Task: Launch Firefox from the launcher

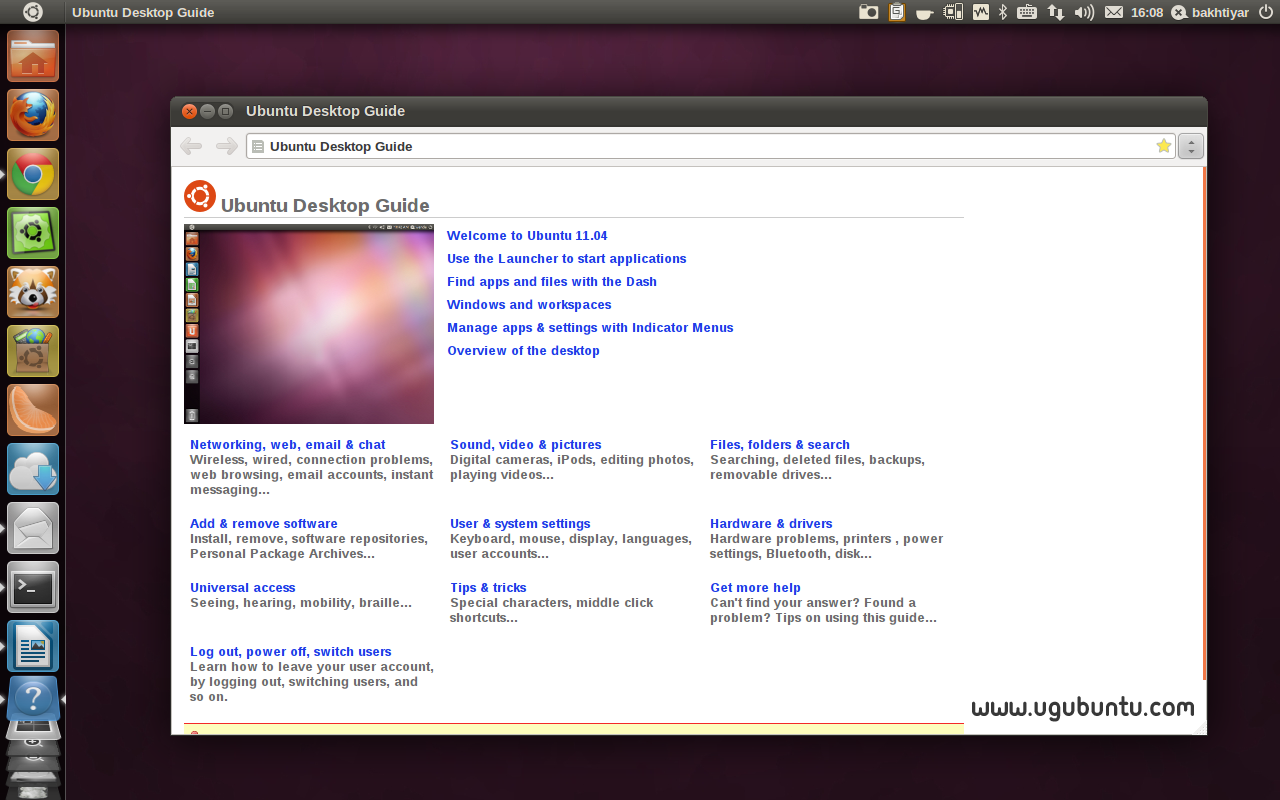Action: (x=33, y=115)
